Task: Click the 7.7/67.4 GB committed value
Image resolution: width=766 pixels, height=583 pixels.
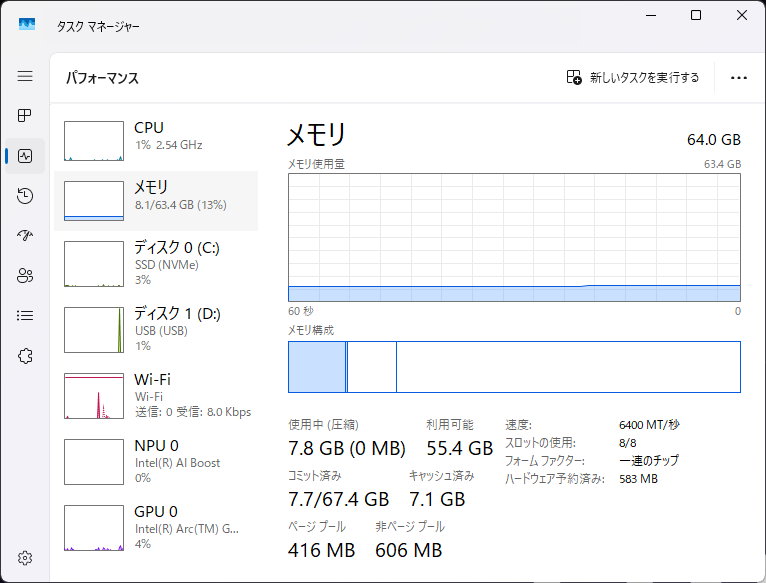Action: point(339,499)
